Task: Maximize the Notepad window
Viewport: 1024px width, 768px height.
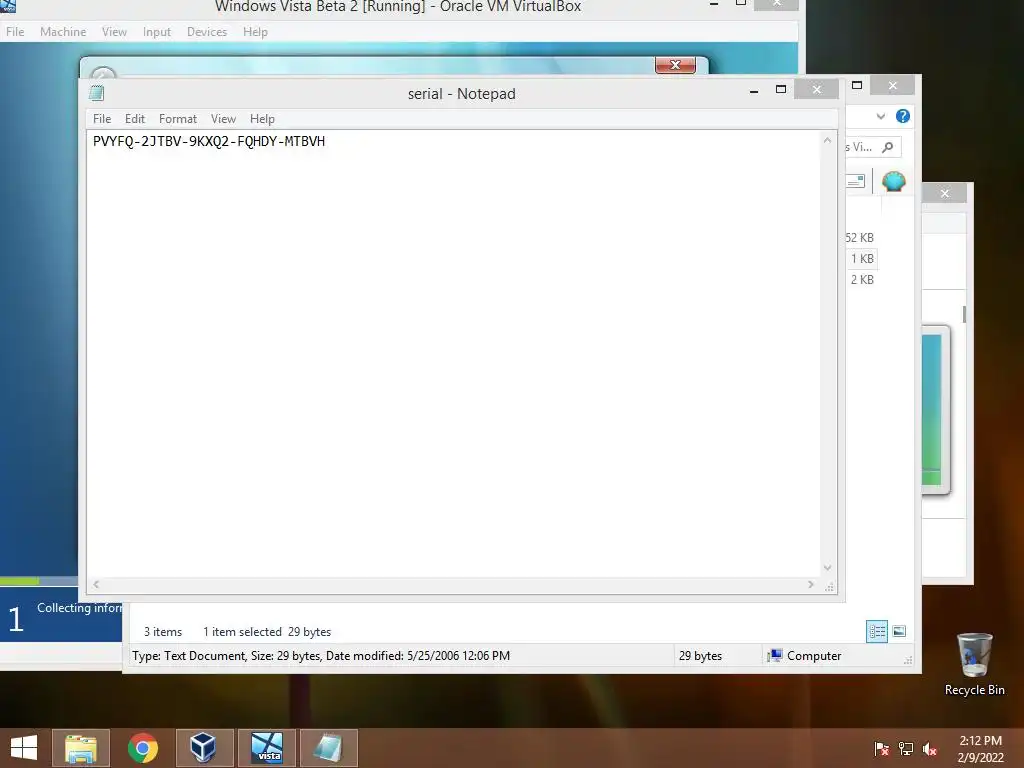Action: pyautogui.click(x=781, y=89)
